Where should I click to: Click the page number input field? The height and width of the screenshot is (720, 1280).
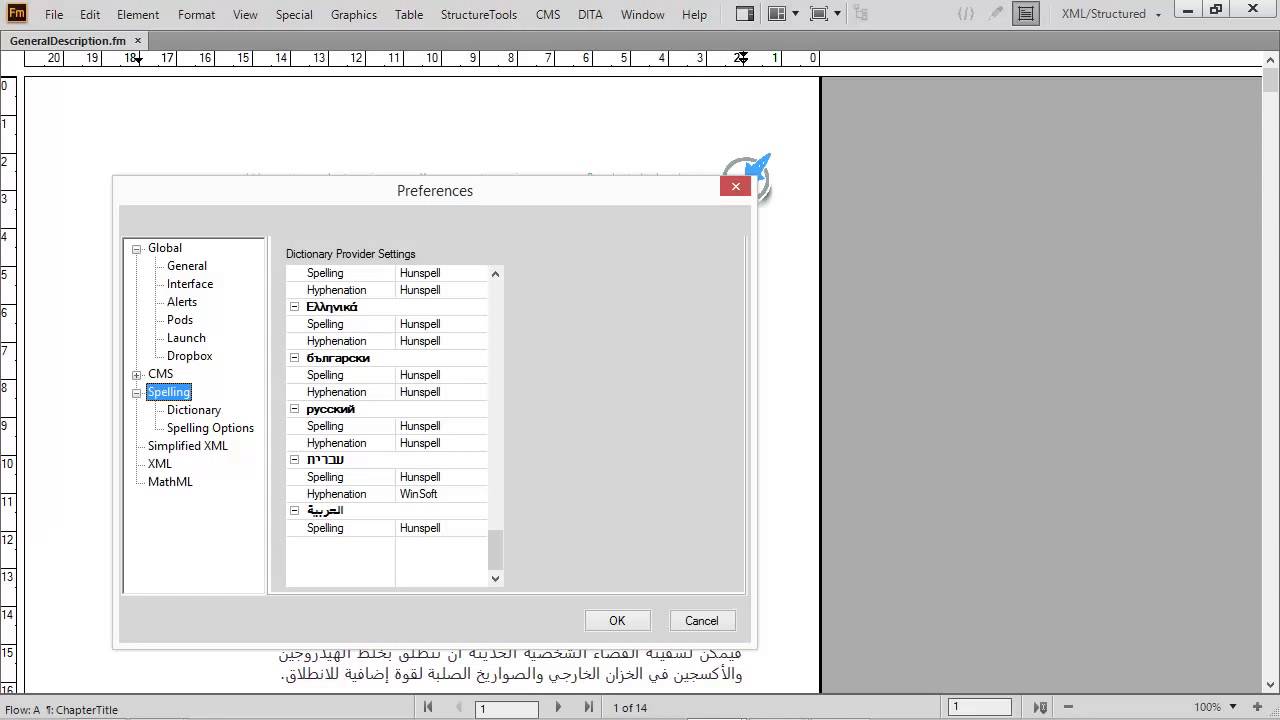click(506, 708)
